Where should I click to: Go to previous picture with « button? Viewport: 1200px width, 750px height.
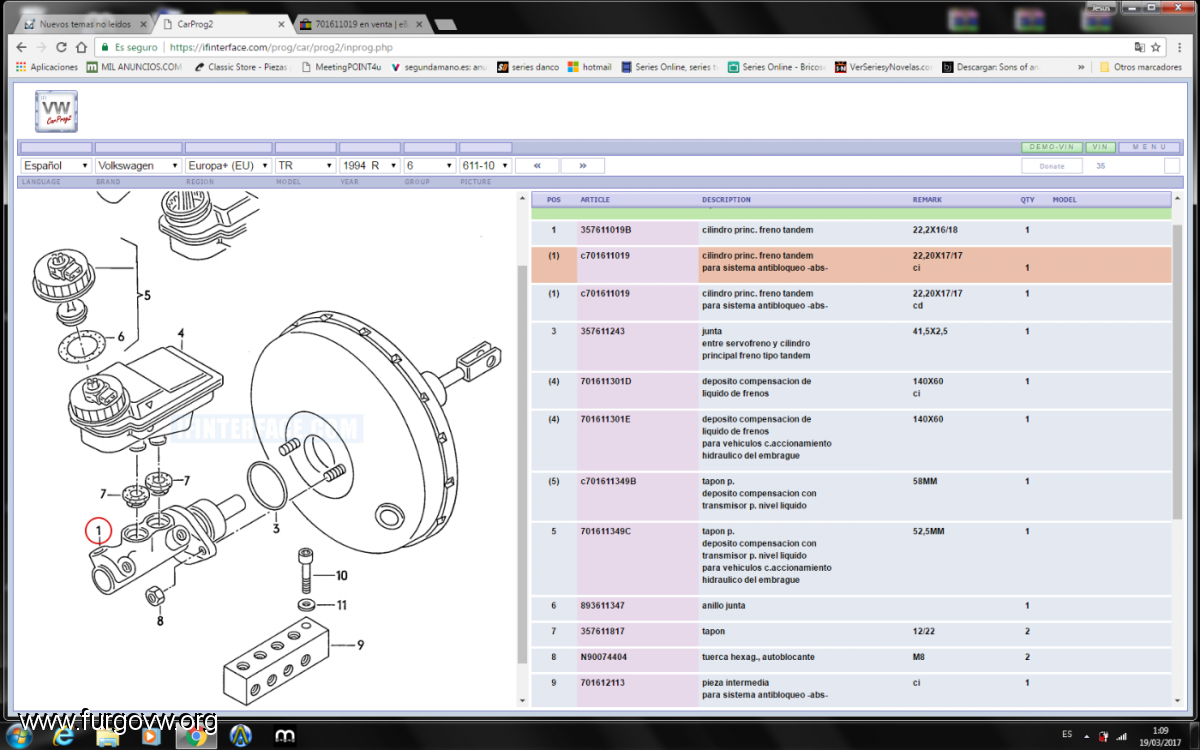537,165
